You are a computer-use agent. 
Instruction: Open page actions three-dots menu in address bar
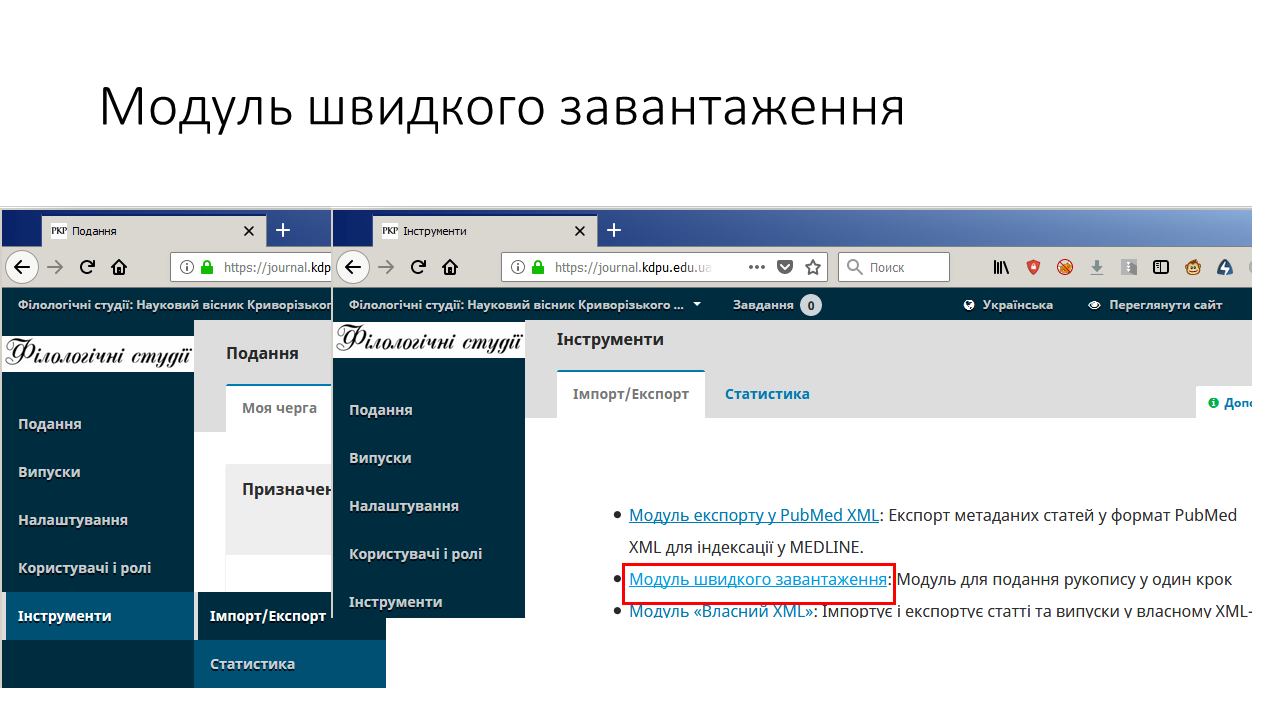pos(757,267)
